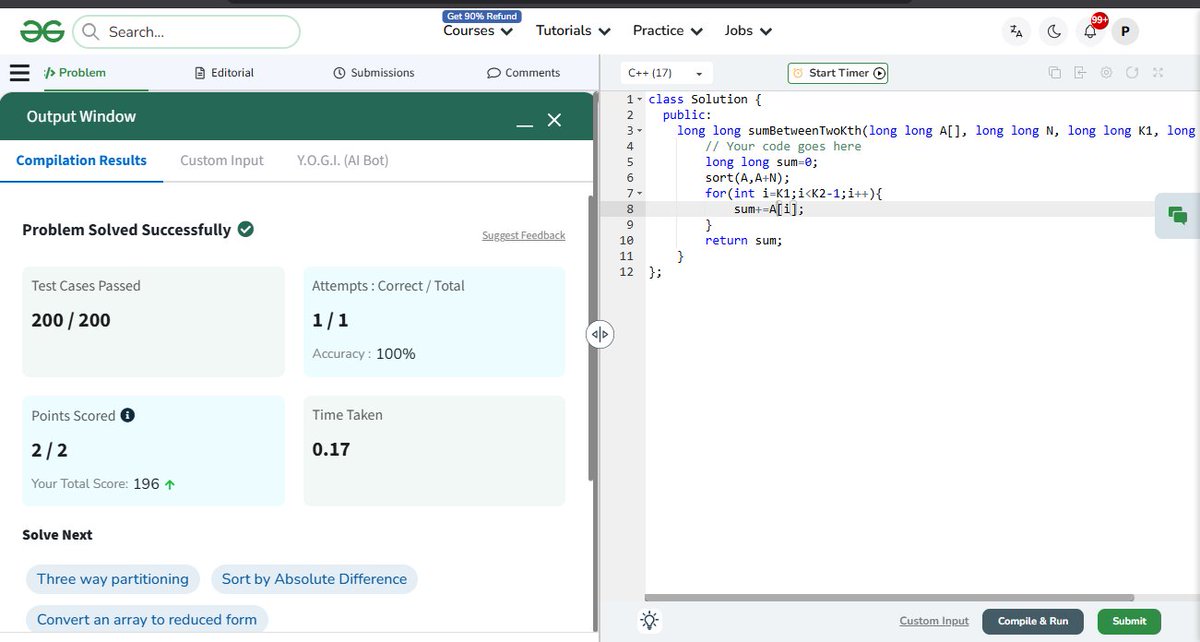Expand editor to fullscreen

1158,73
